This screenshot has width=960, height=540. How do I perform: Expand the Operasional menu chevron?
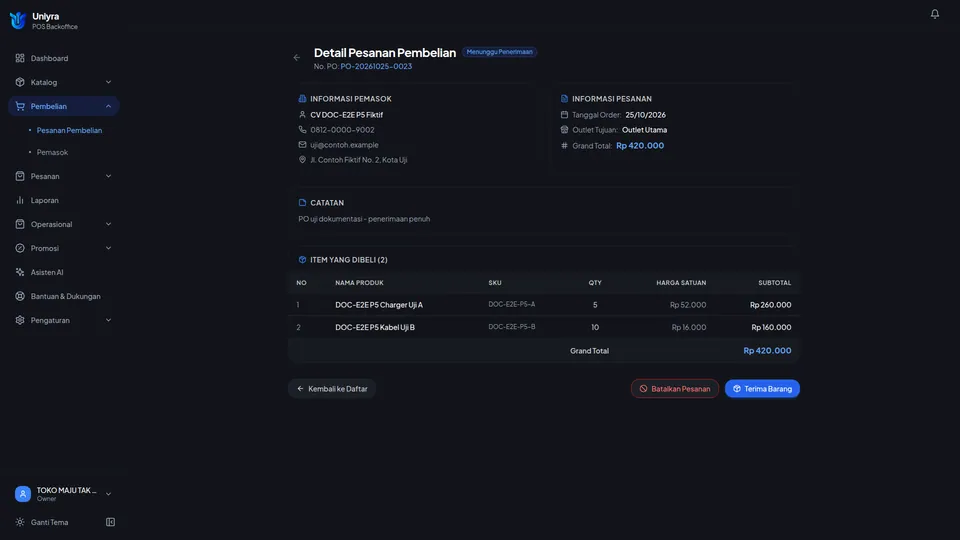(108, 224)
